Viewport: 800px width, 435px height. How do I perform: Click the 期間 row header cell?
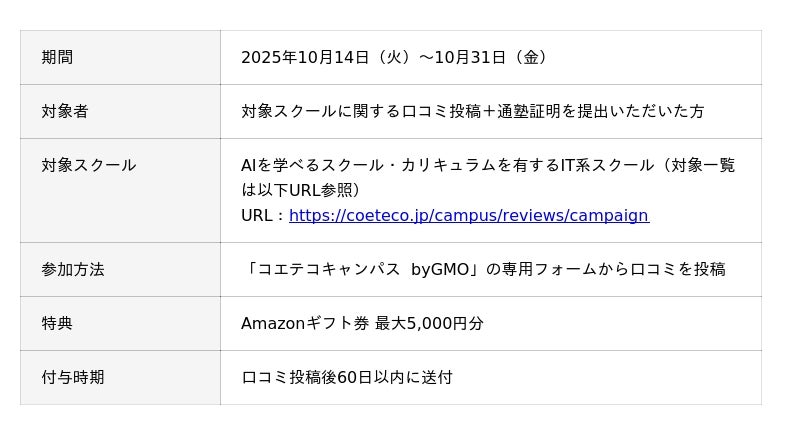point(57,58)
